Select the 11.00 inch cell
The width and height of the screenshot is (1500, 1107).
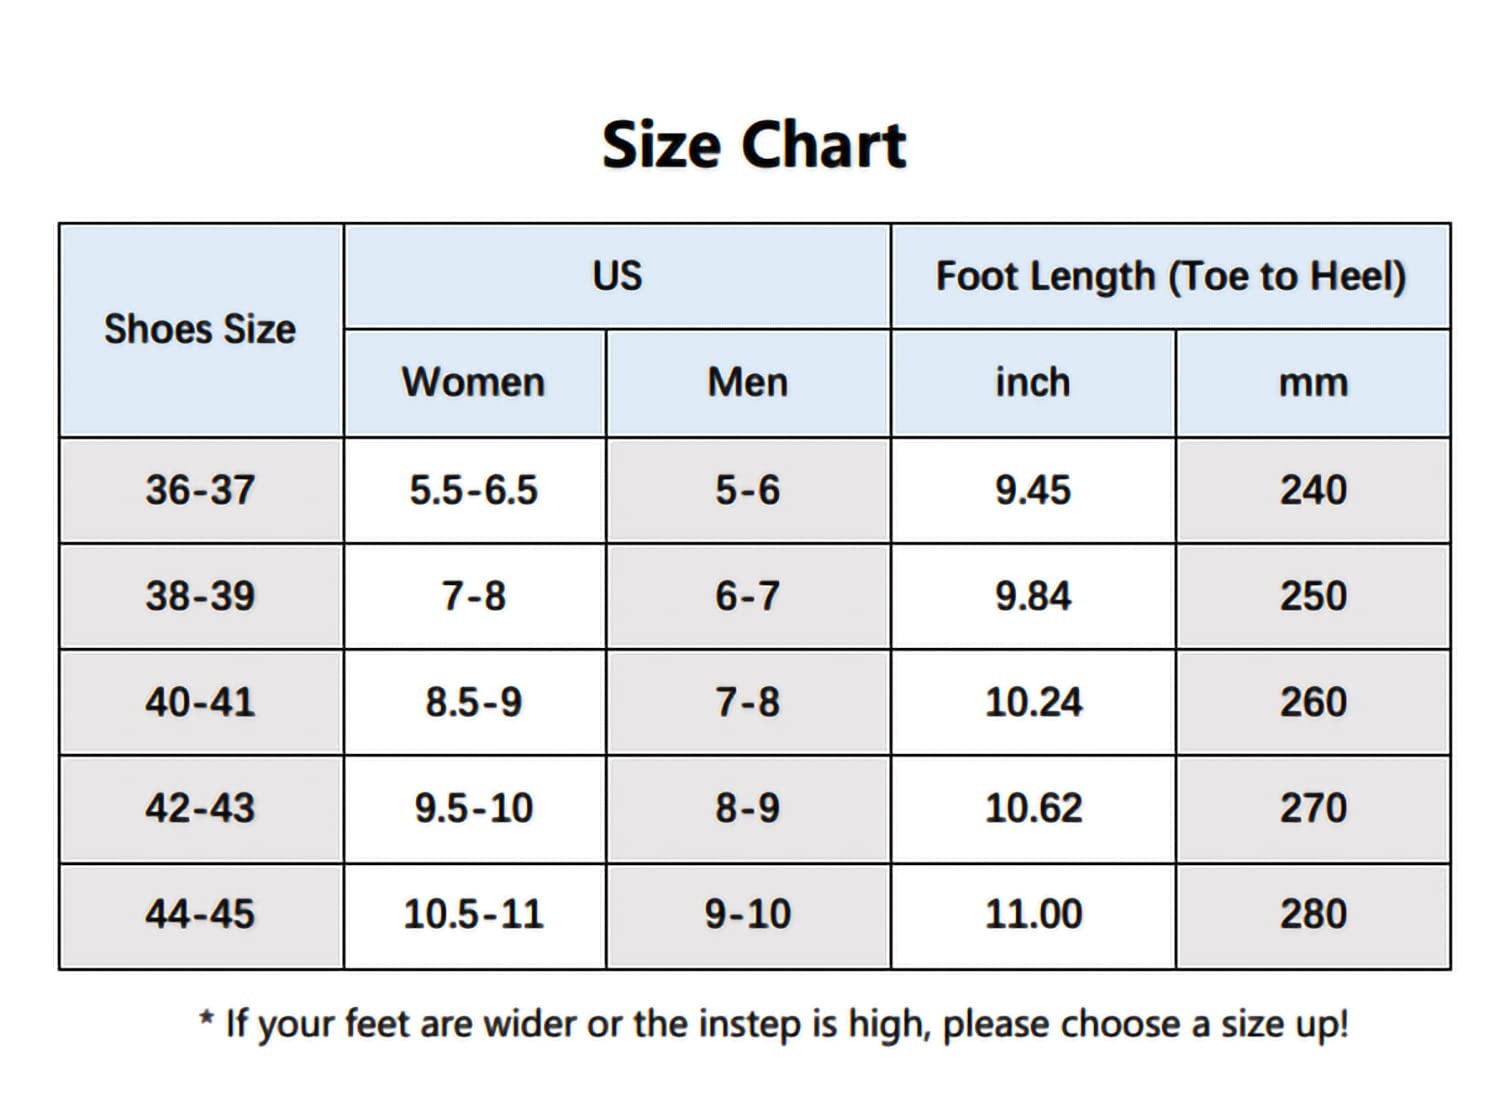(x=1033, y=915)
